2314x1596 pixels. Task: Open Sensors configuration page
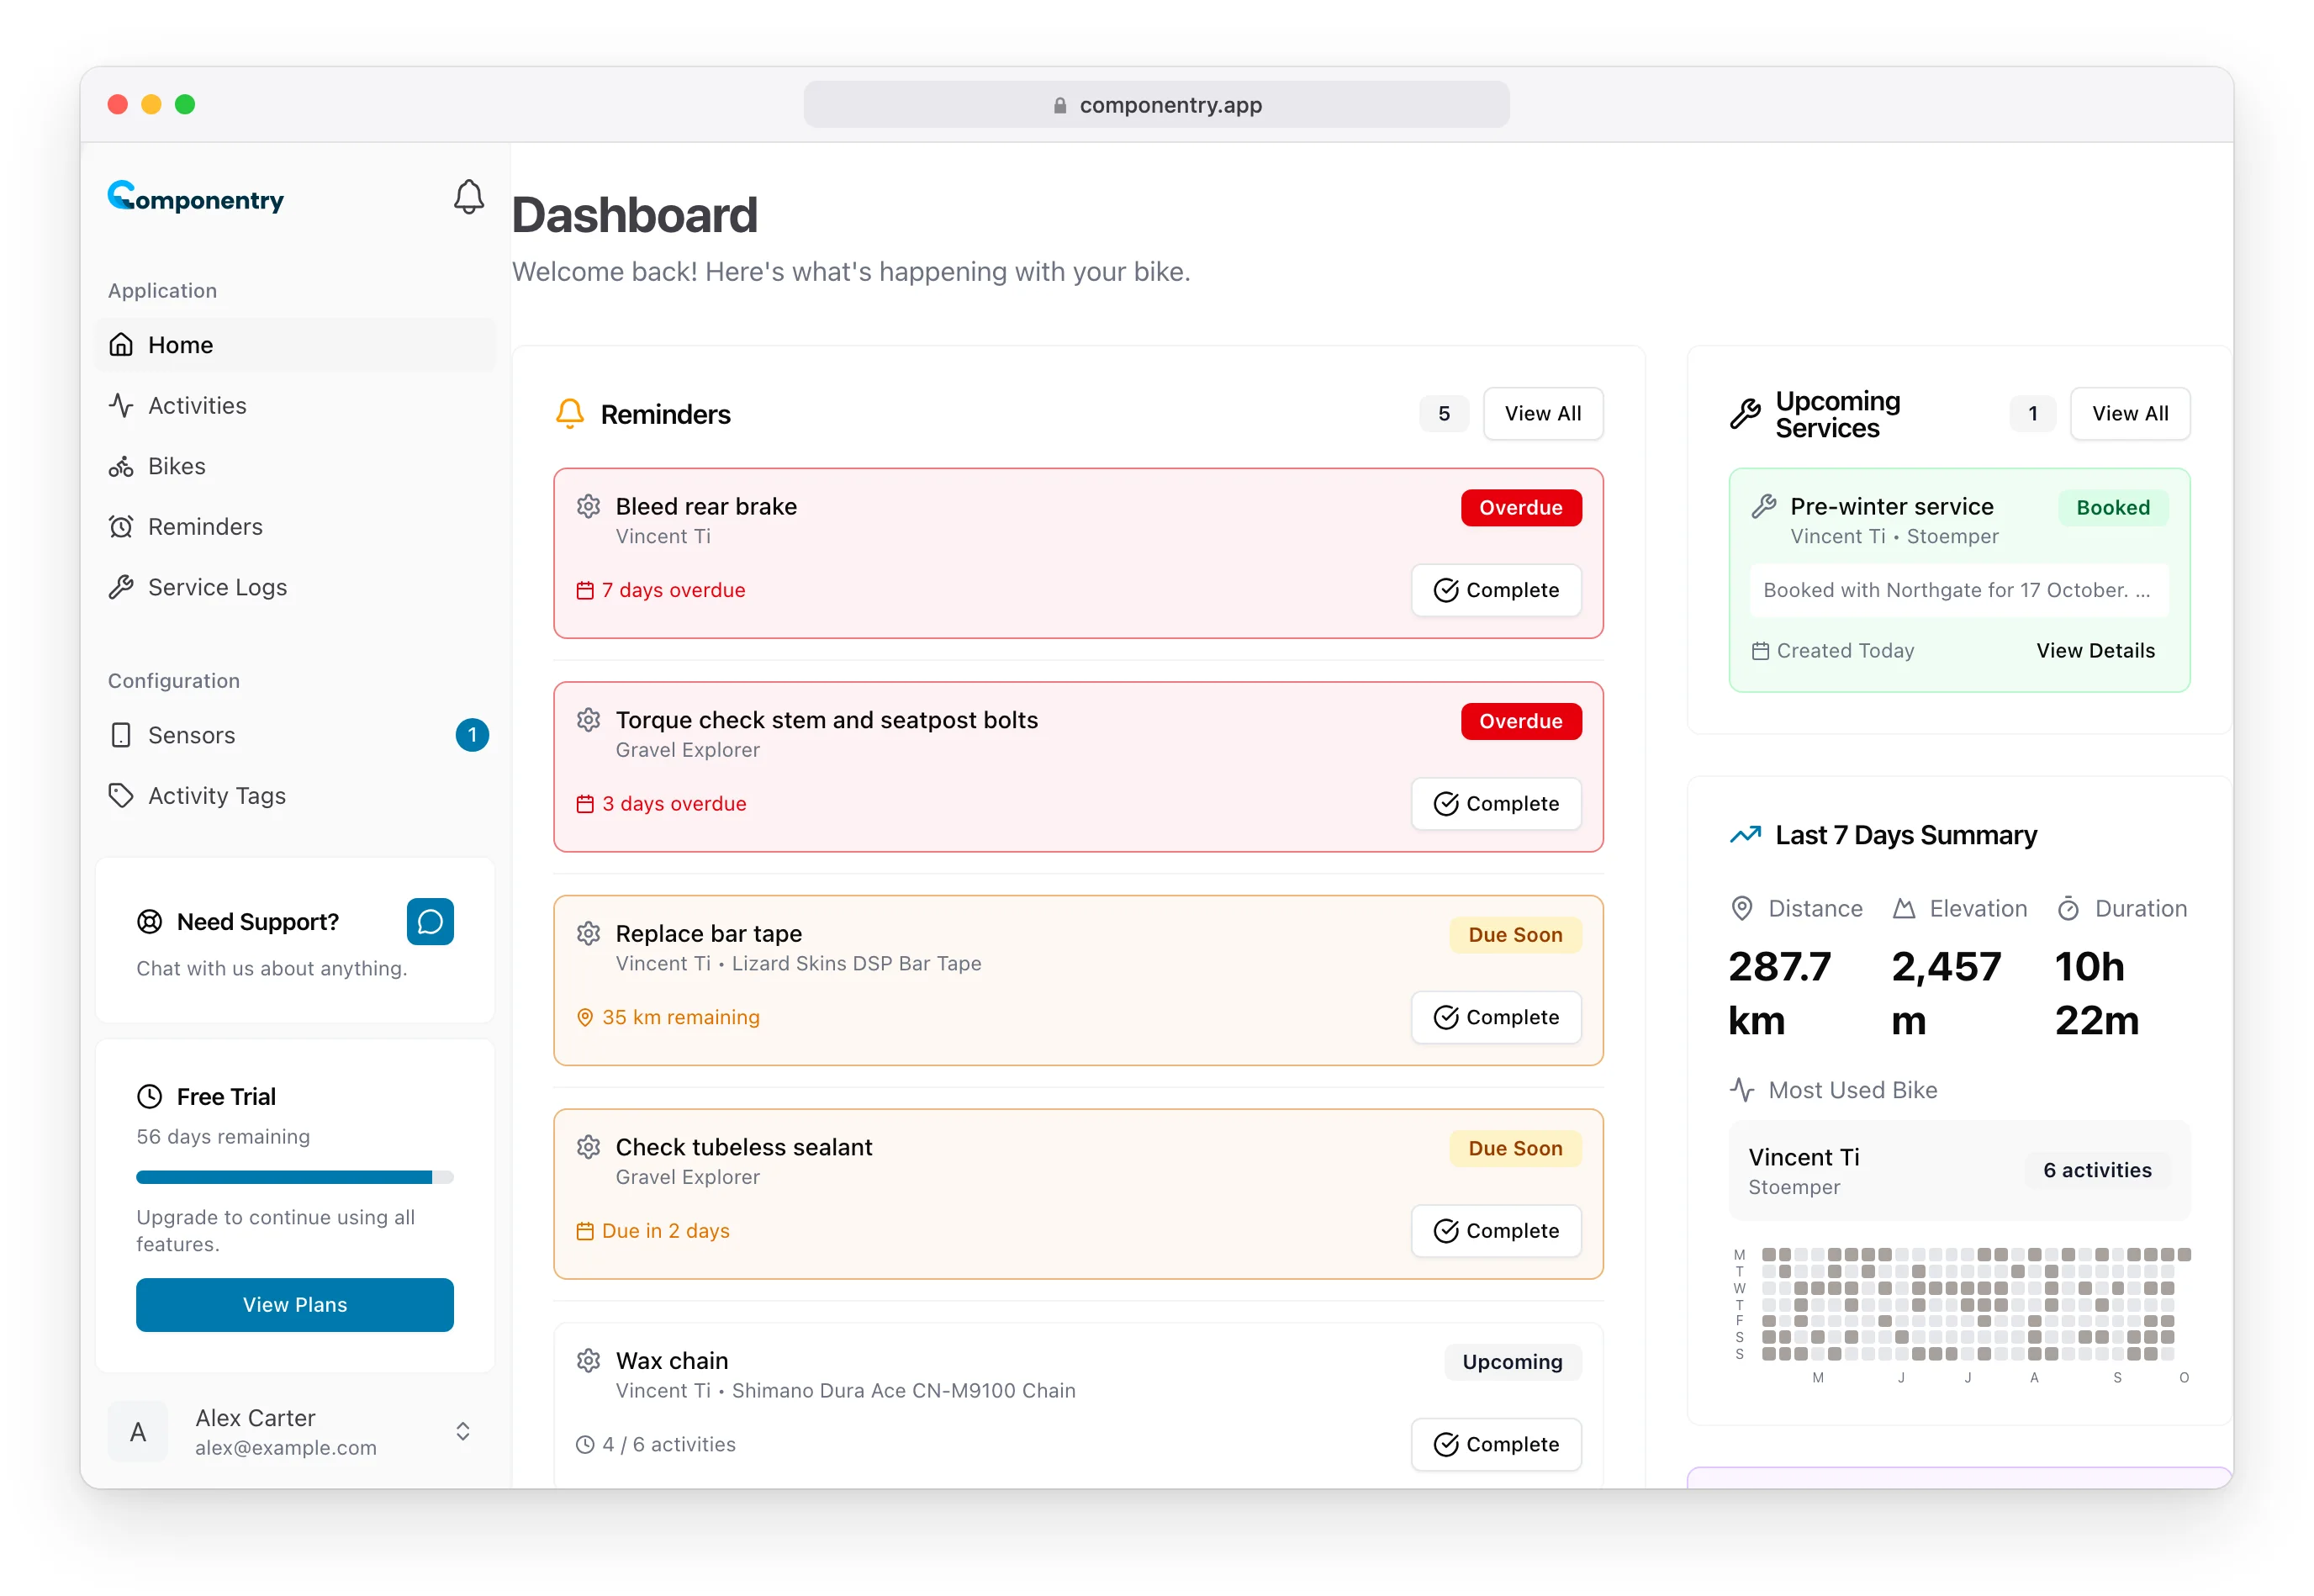[295, 735]
